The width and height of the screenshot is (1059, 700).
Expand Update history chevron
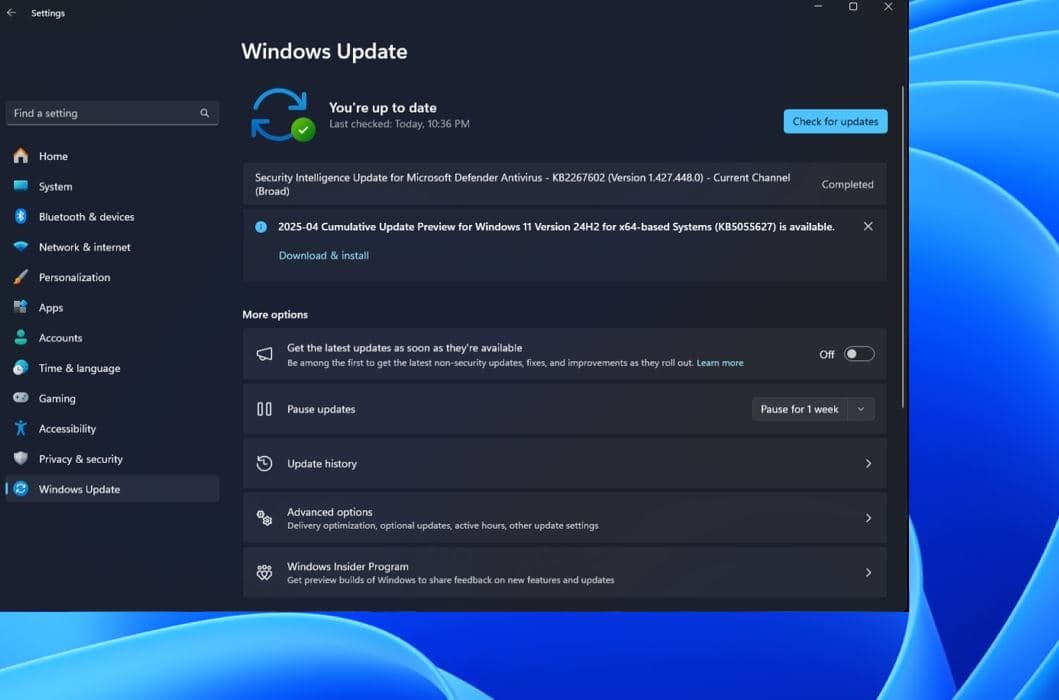point(867,464)
